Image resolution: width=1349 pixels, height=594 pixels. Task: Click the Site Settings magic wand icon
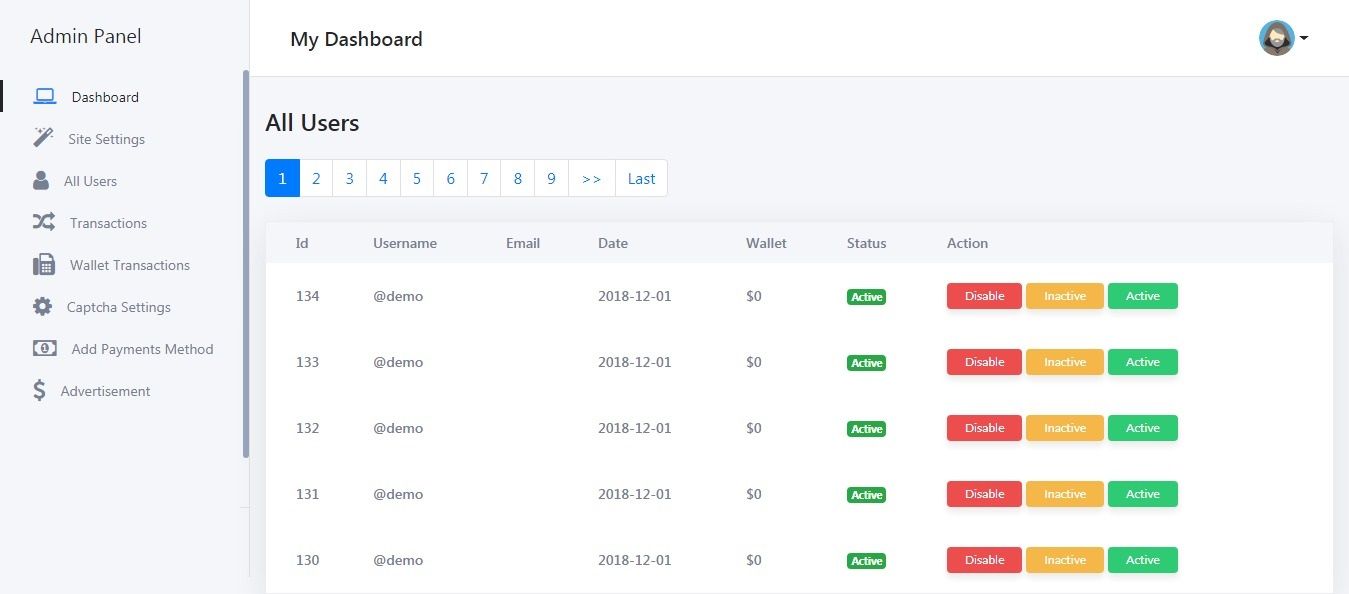tap(43, 138)
